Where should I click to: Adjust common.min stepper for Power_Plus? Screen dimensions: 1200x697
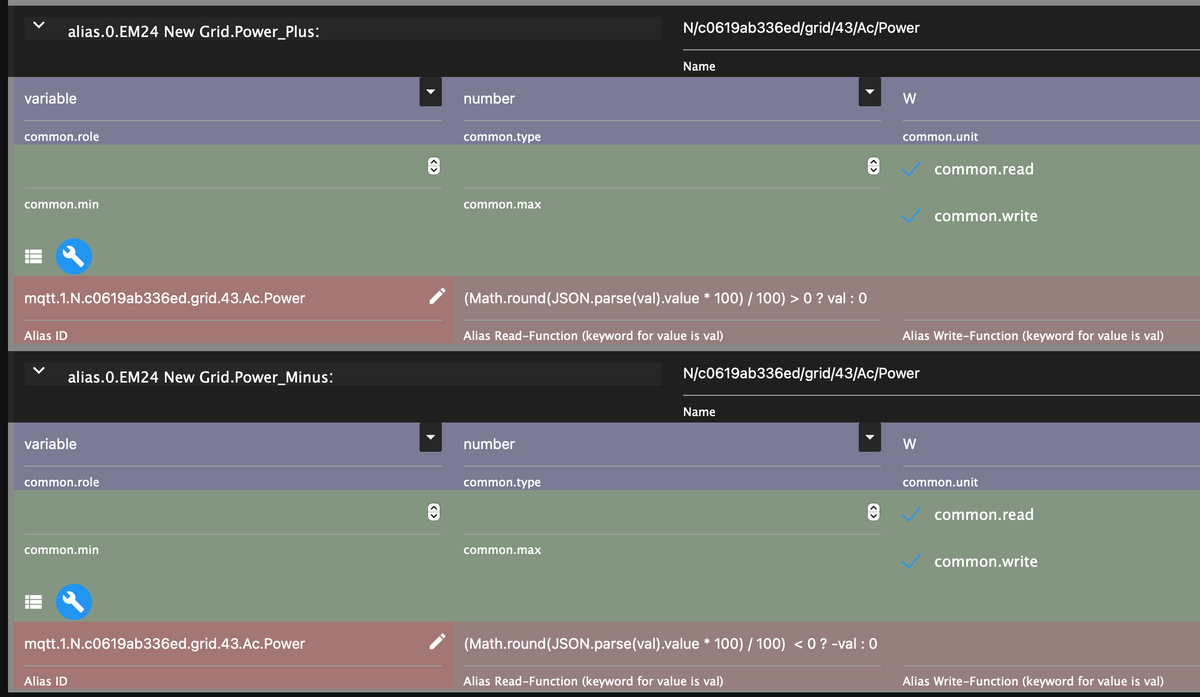(433, 167)
